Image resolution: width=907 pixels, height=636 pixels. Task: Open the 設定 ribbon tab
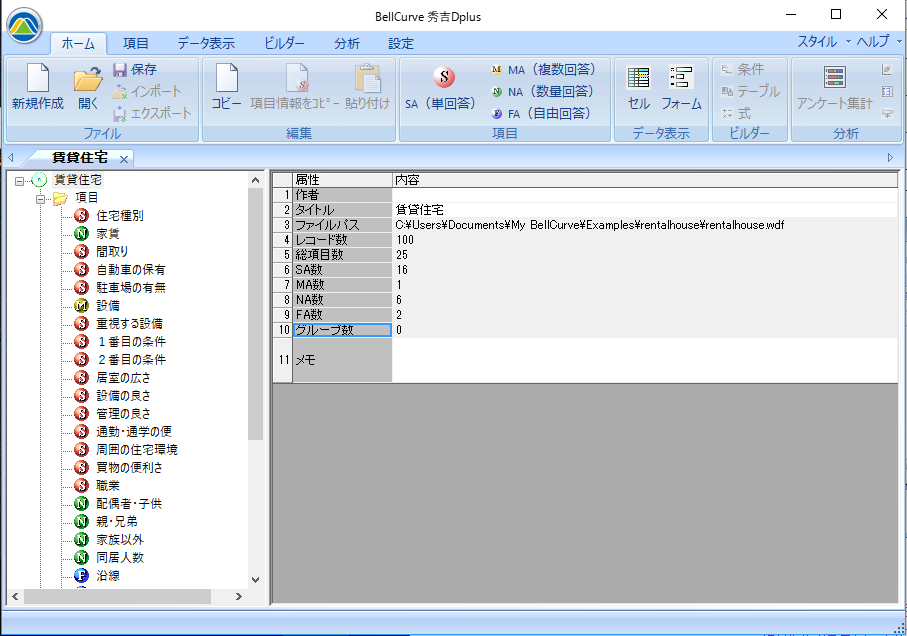[x=401, y=43]
